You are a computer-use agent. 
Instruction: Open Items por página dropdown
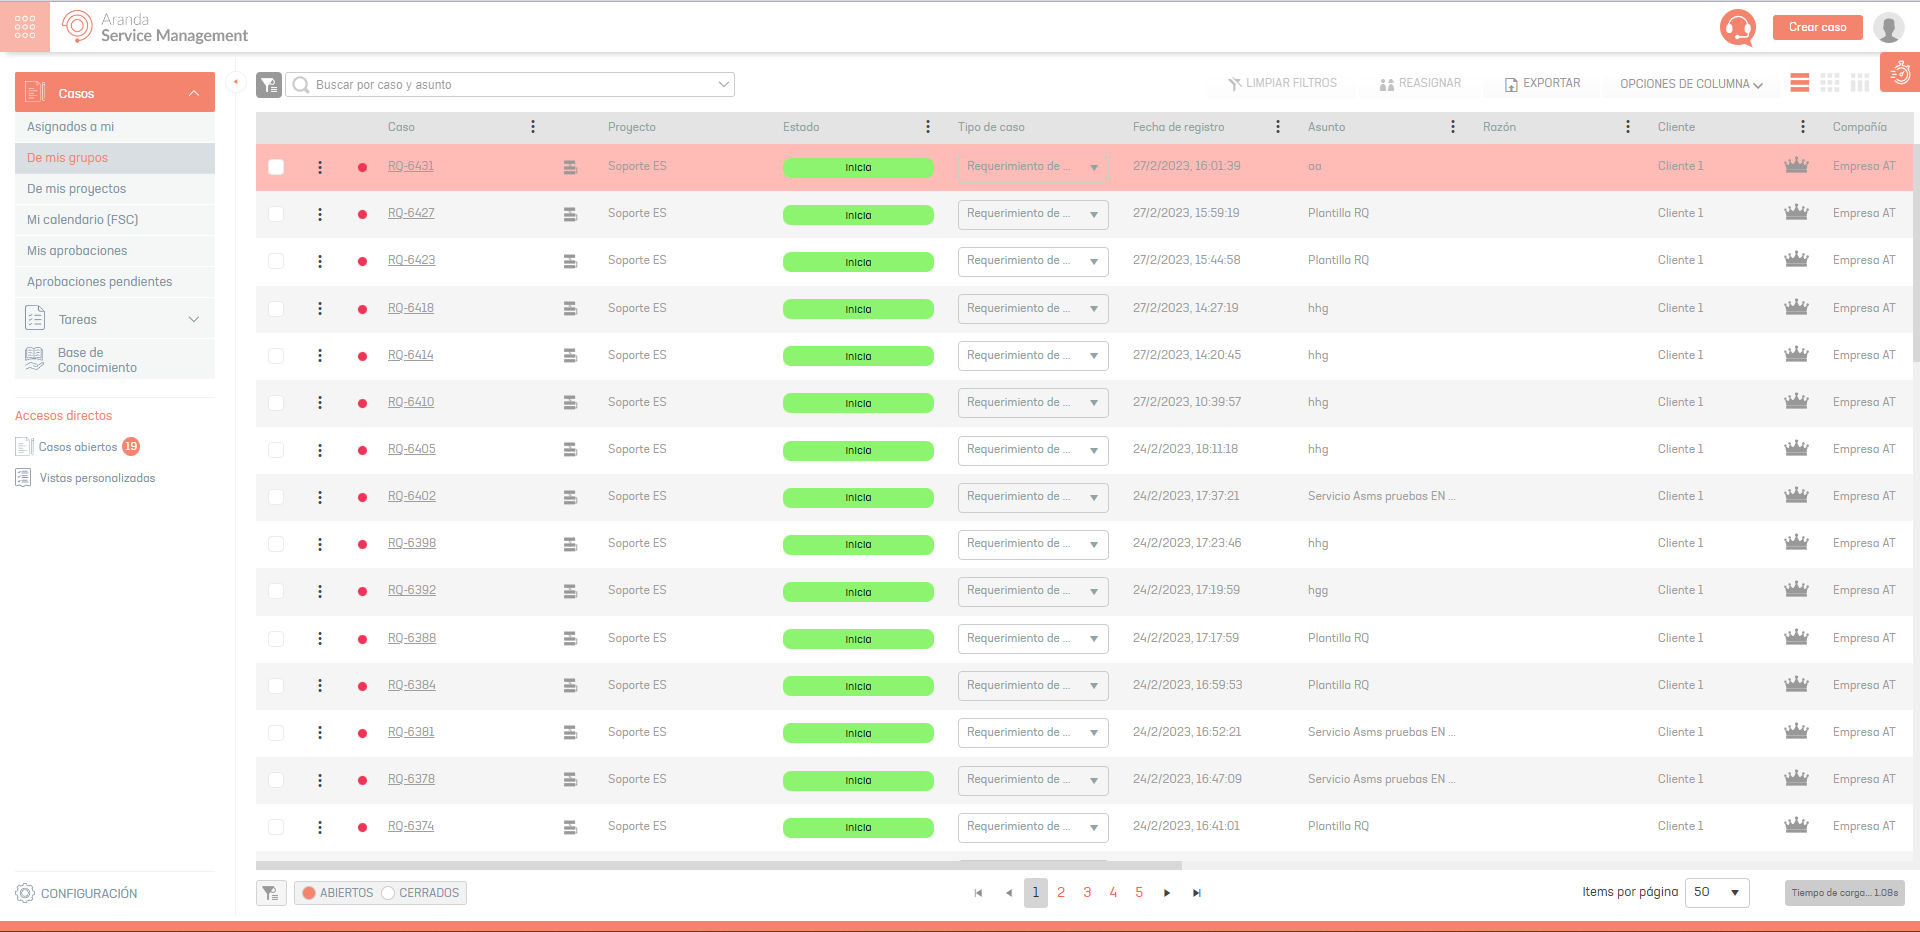[x=1716, y=892]
